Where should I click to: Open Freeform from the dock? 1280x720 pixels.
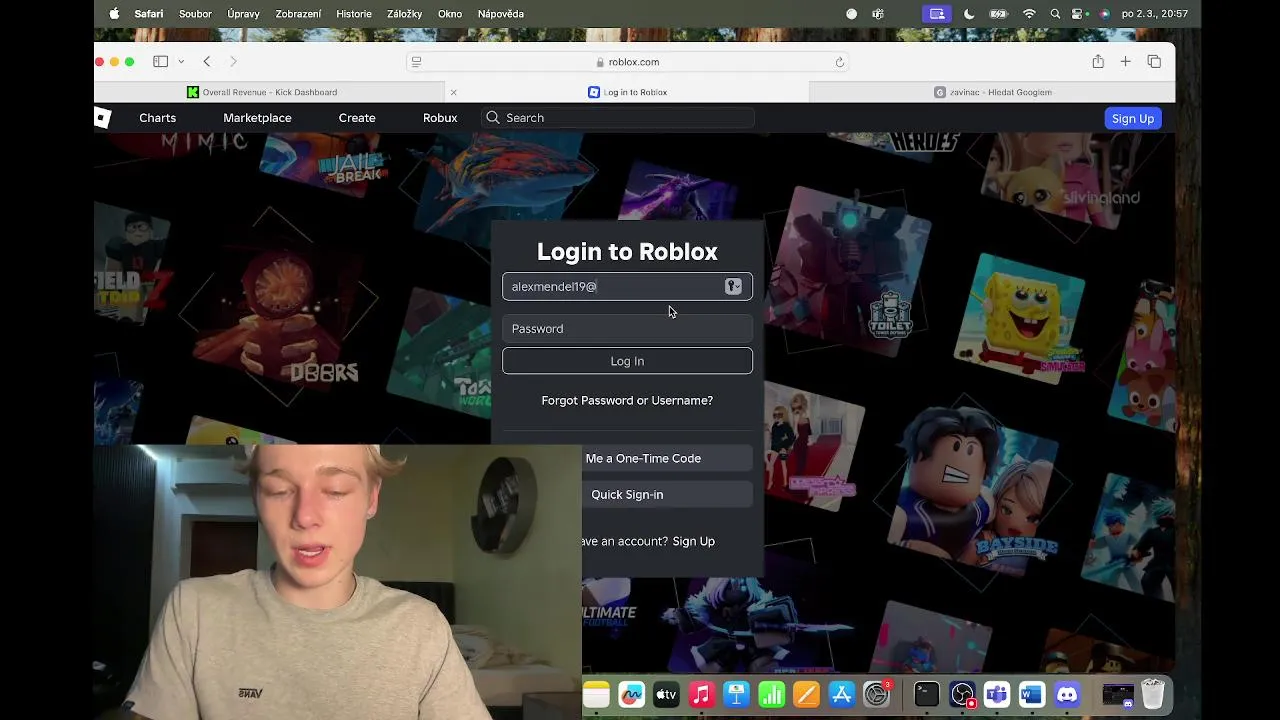(631, 694)
